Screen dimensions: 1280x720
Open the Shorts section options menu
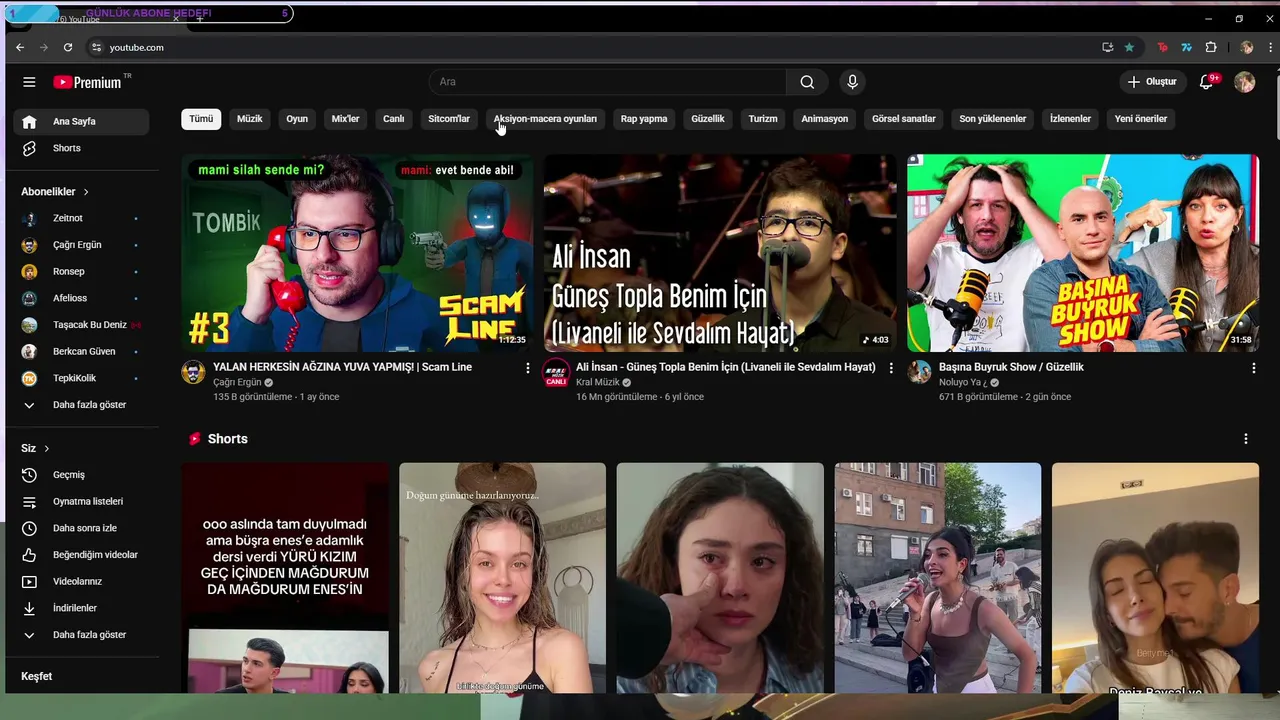tap(1245, 439)
